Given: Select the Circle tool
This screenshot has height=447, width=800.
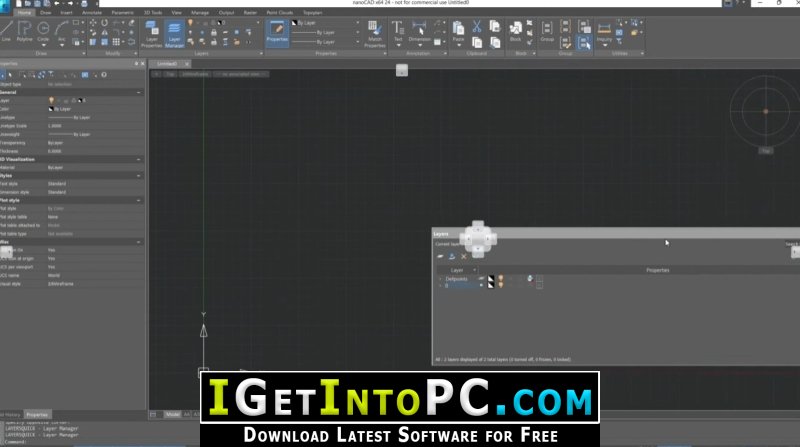Looking at the screenshot, I should coord(43,31).
